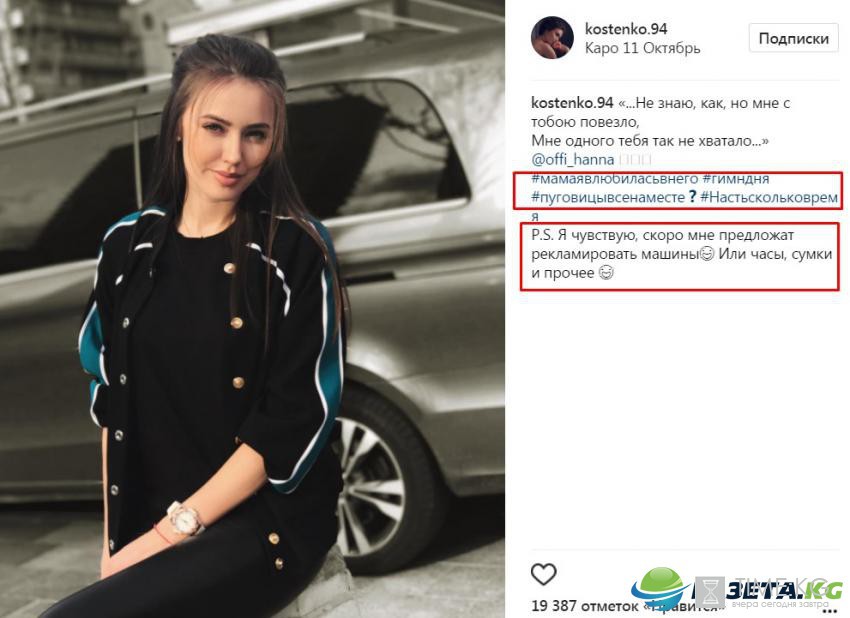Click the heart like icon

click(x=543, y=574)
